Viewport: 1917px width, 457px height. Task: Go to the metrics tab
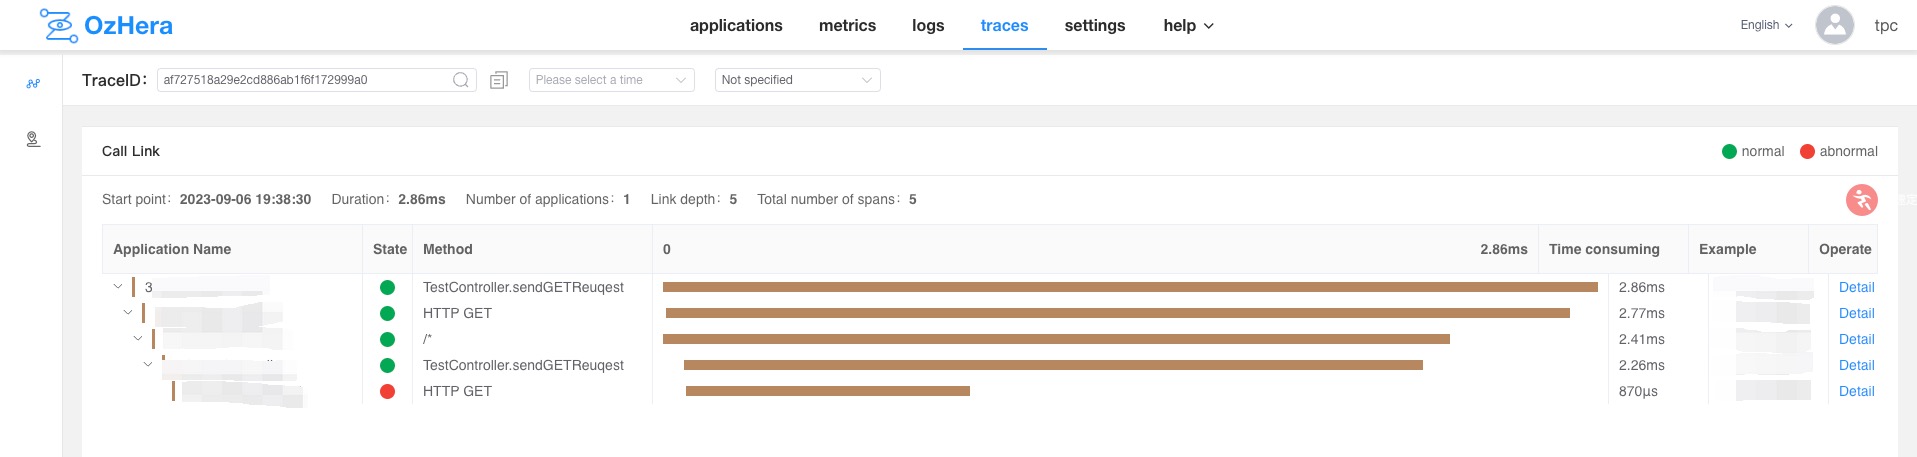point(847,26)
